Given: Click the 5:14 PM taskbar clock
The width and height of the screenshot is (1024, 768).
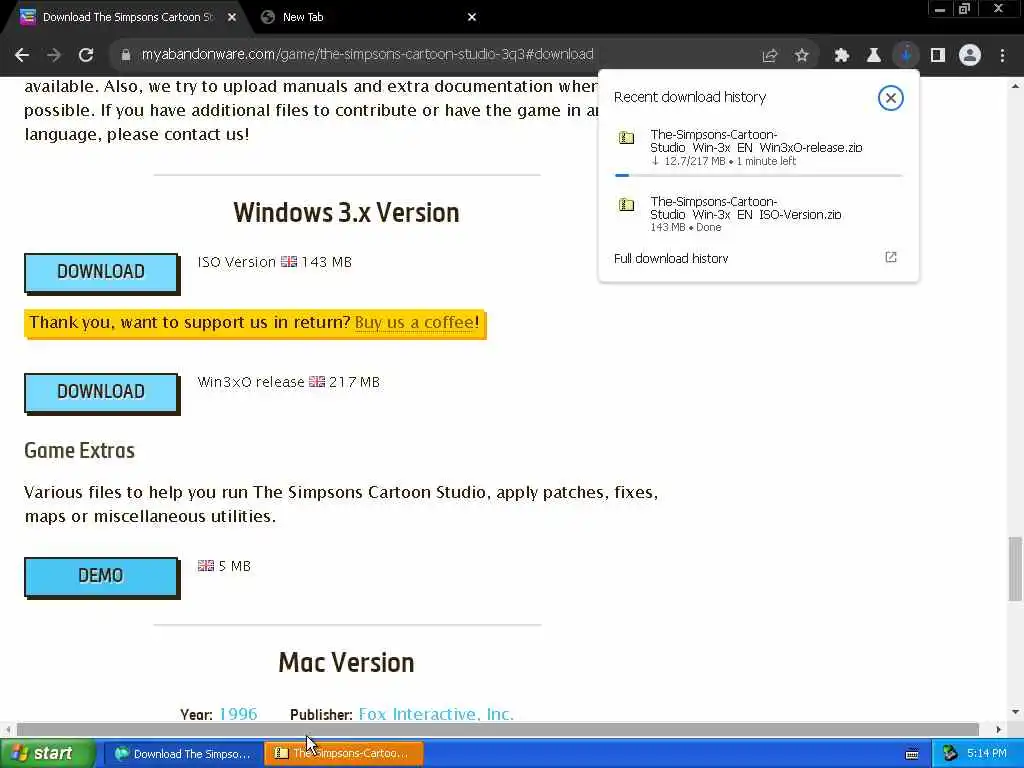Looking at the screenshot, I should 987,754.
